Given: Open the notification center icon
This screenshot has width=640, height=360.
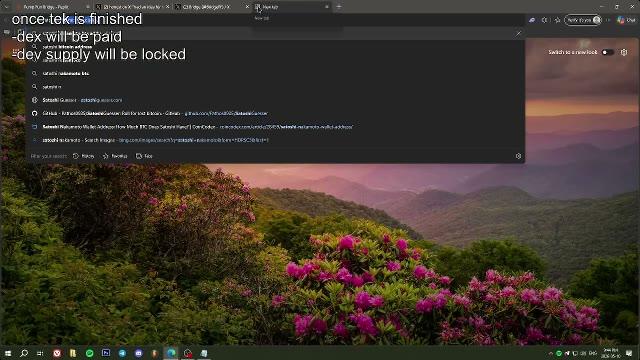Looking at the screenshot, I should tap(629, 353).
